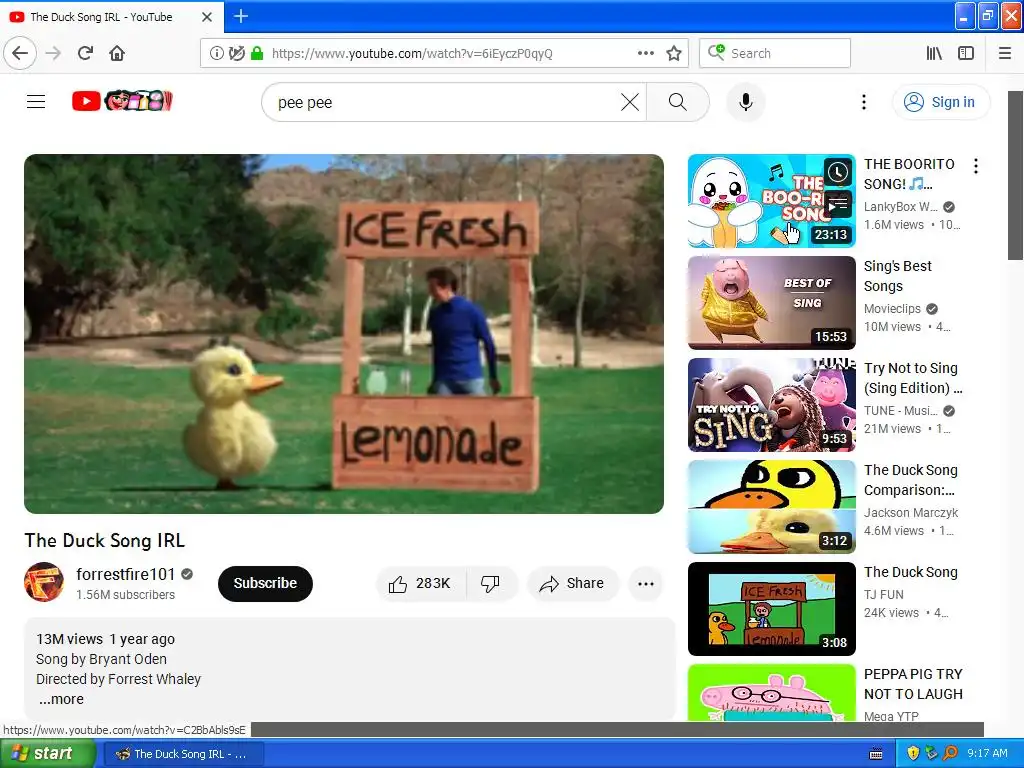
Task: Click the browser forward arrow
Action: (53, 53)
